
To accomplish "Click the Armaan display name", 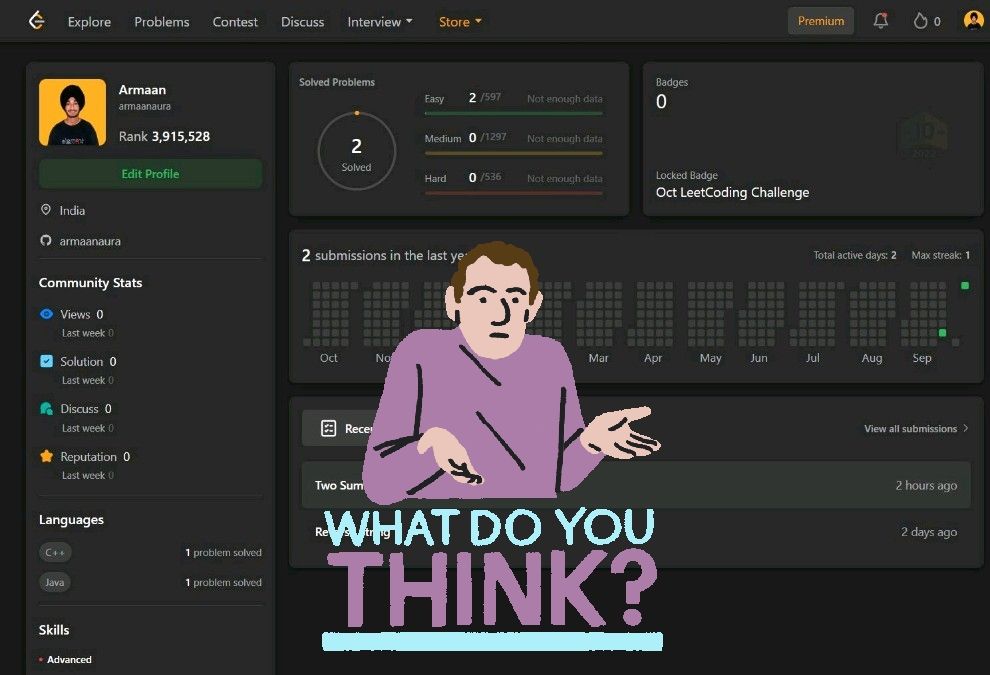I will point(142,90).
